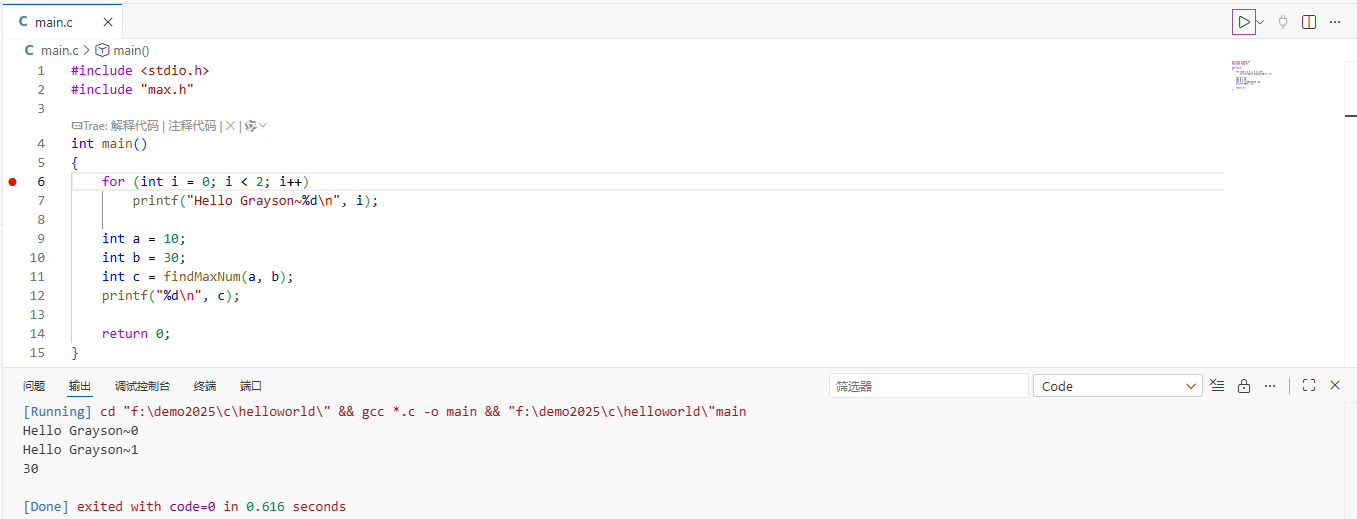Open the run options dropdown arrow
This screenshot has width=1357, height=519.
(1260, 22)
